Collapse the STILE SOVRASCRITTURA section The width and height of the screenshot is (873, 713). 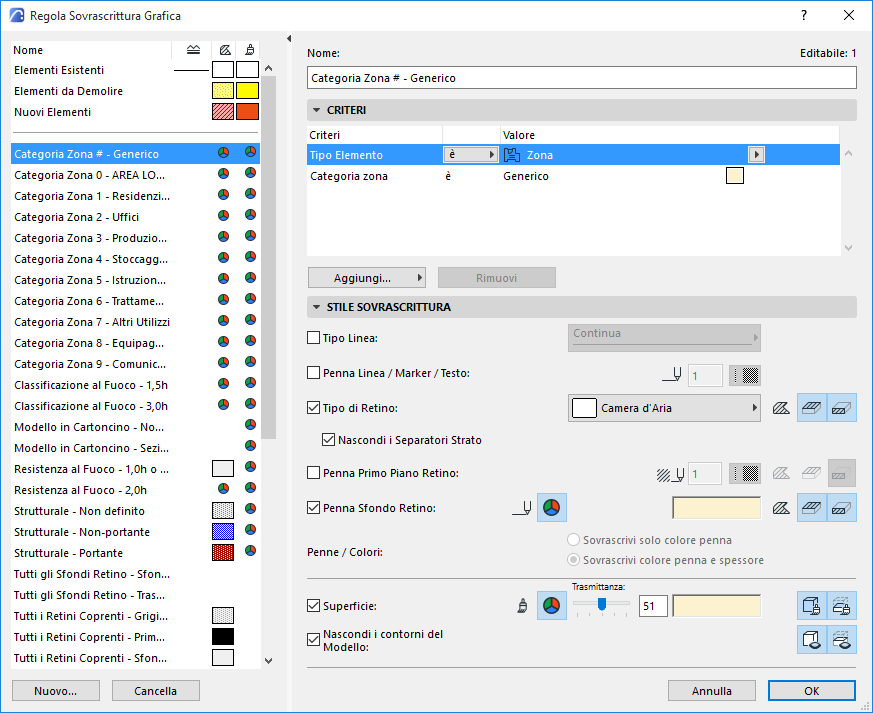(x=316, y=307)
